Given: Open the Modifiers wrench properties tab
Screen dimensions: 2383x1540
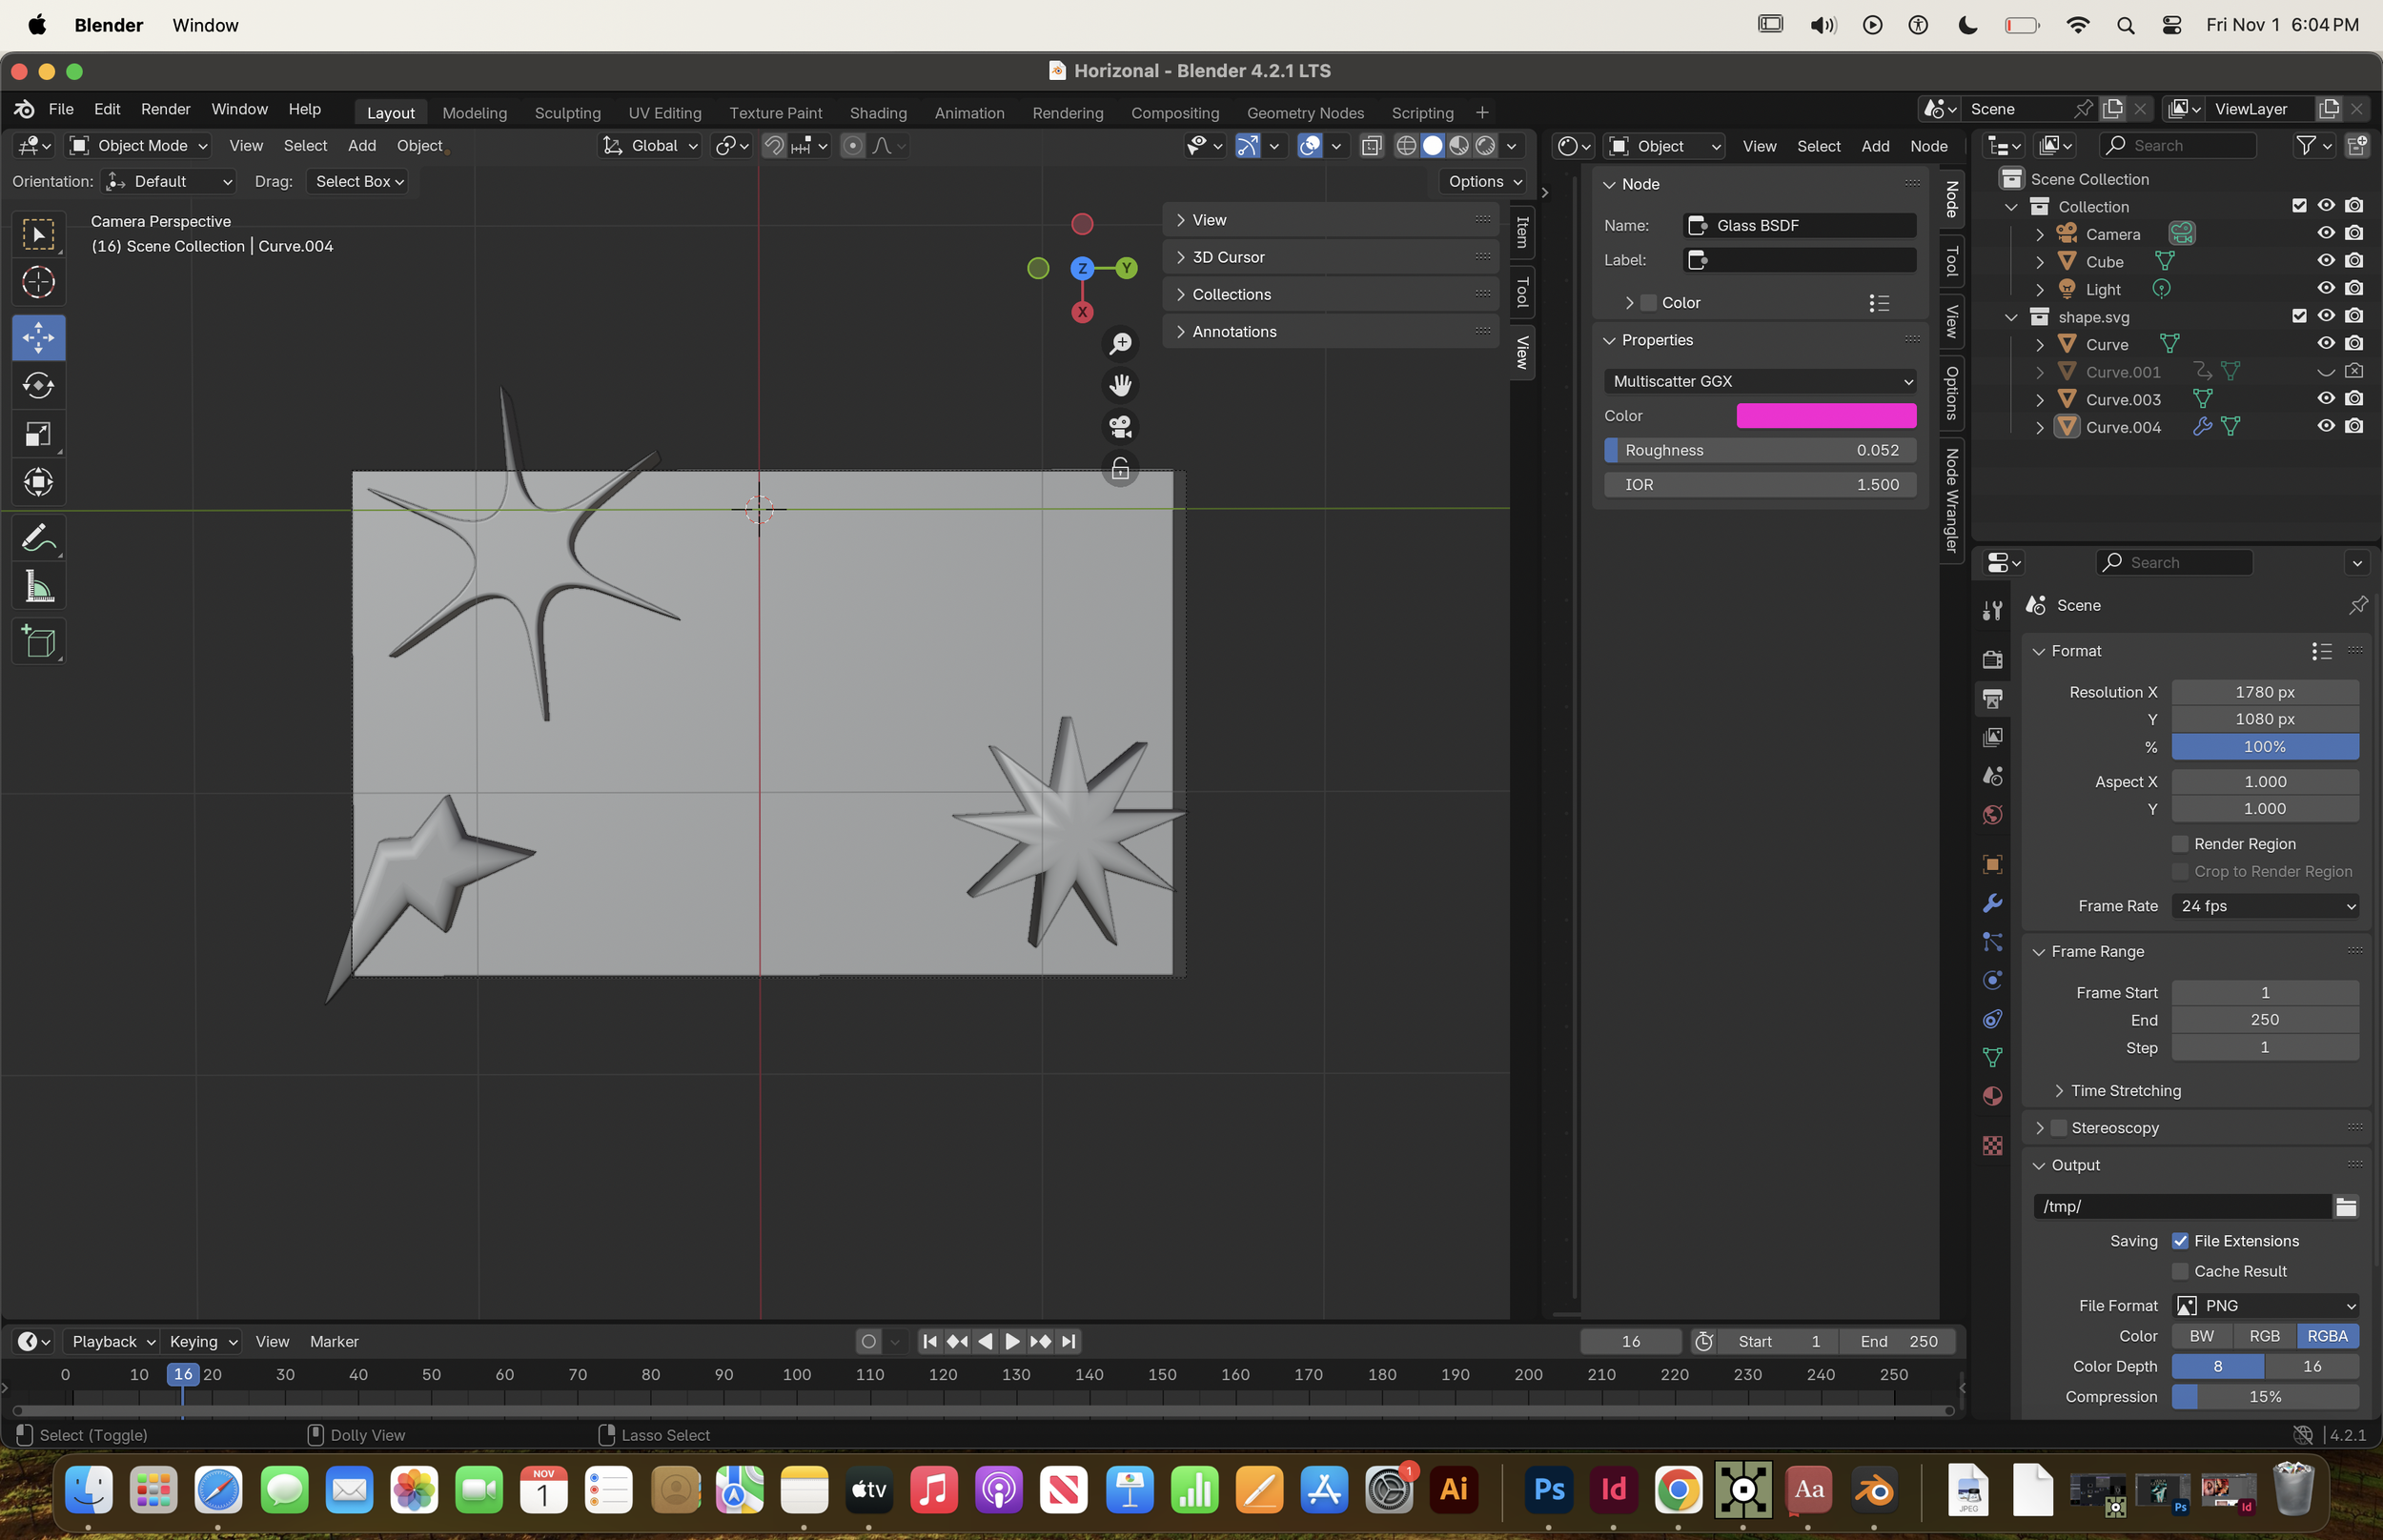Looking at the screenshot, I should (x=1992, y=903).
